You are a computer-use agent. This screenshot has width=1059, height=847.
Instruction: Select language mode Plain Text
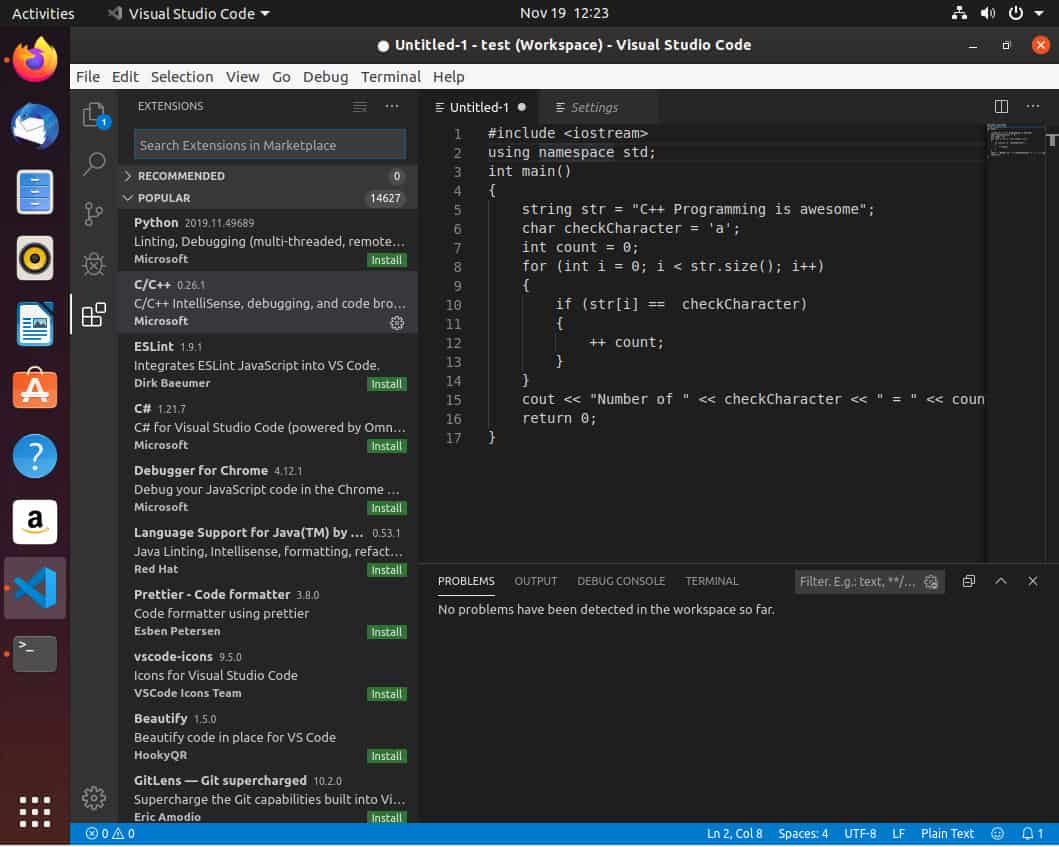pos(947,833)
